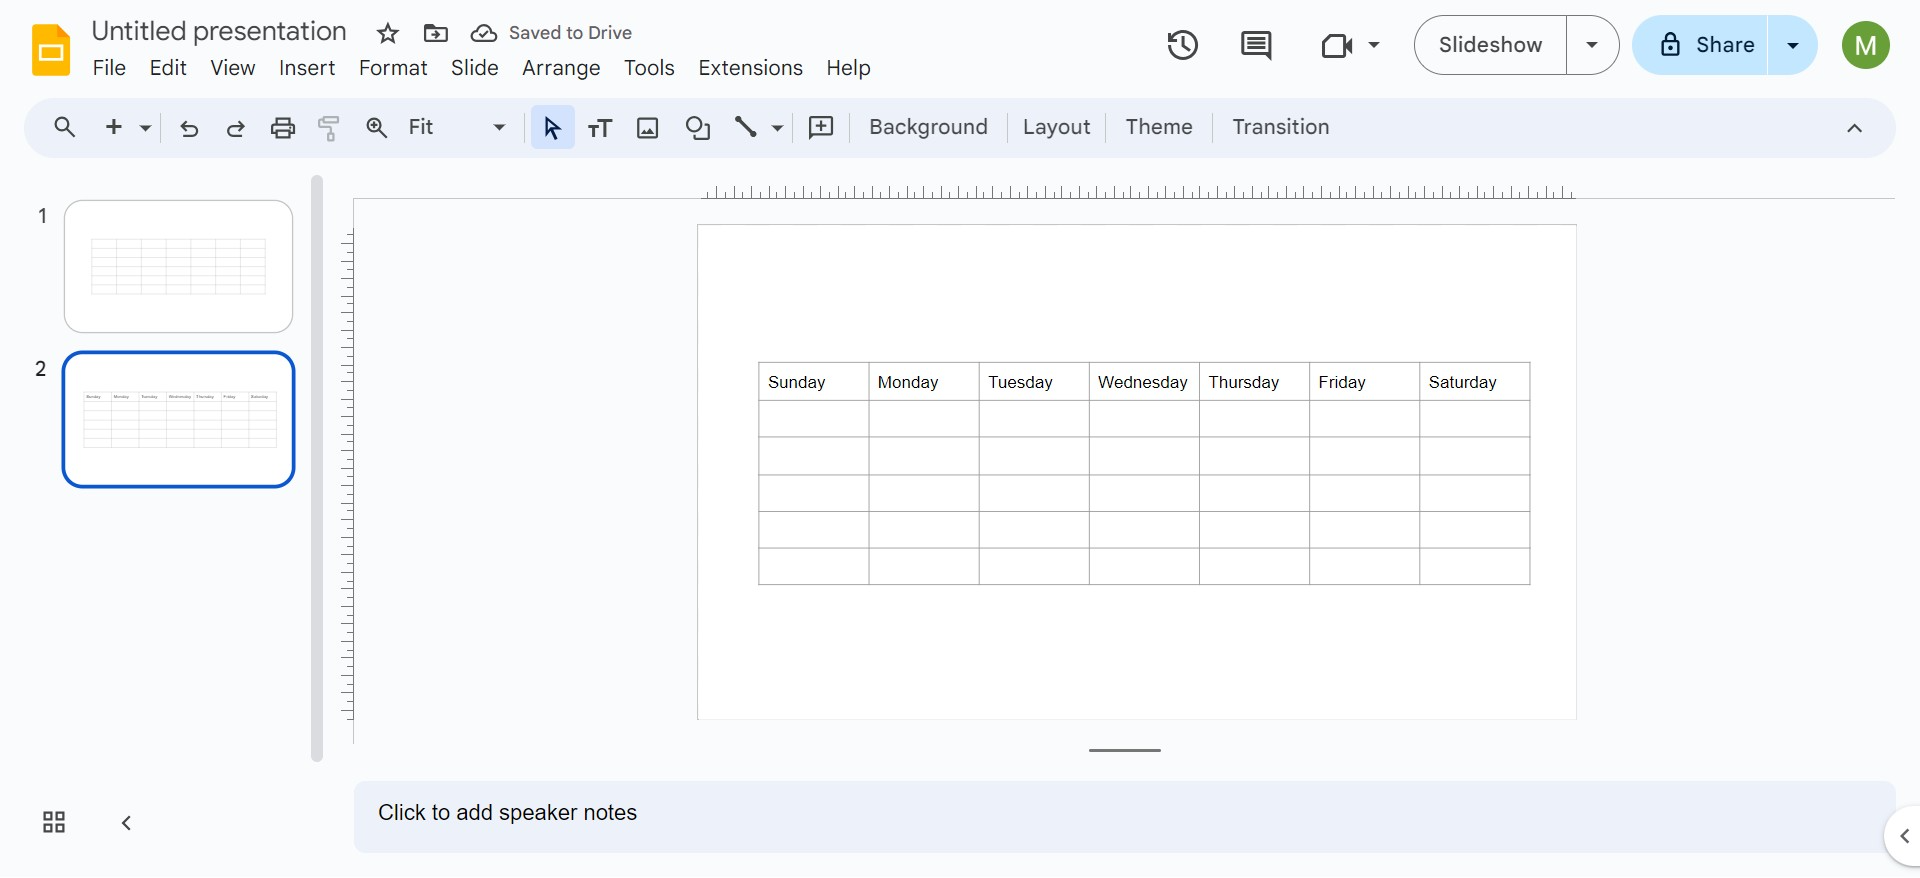Click the add comment toolbar icon
Screen dimensions: 1920x878
click(x=821, y=128)
